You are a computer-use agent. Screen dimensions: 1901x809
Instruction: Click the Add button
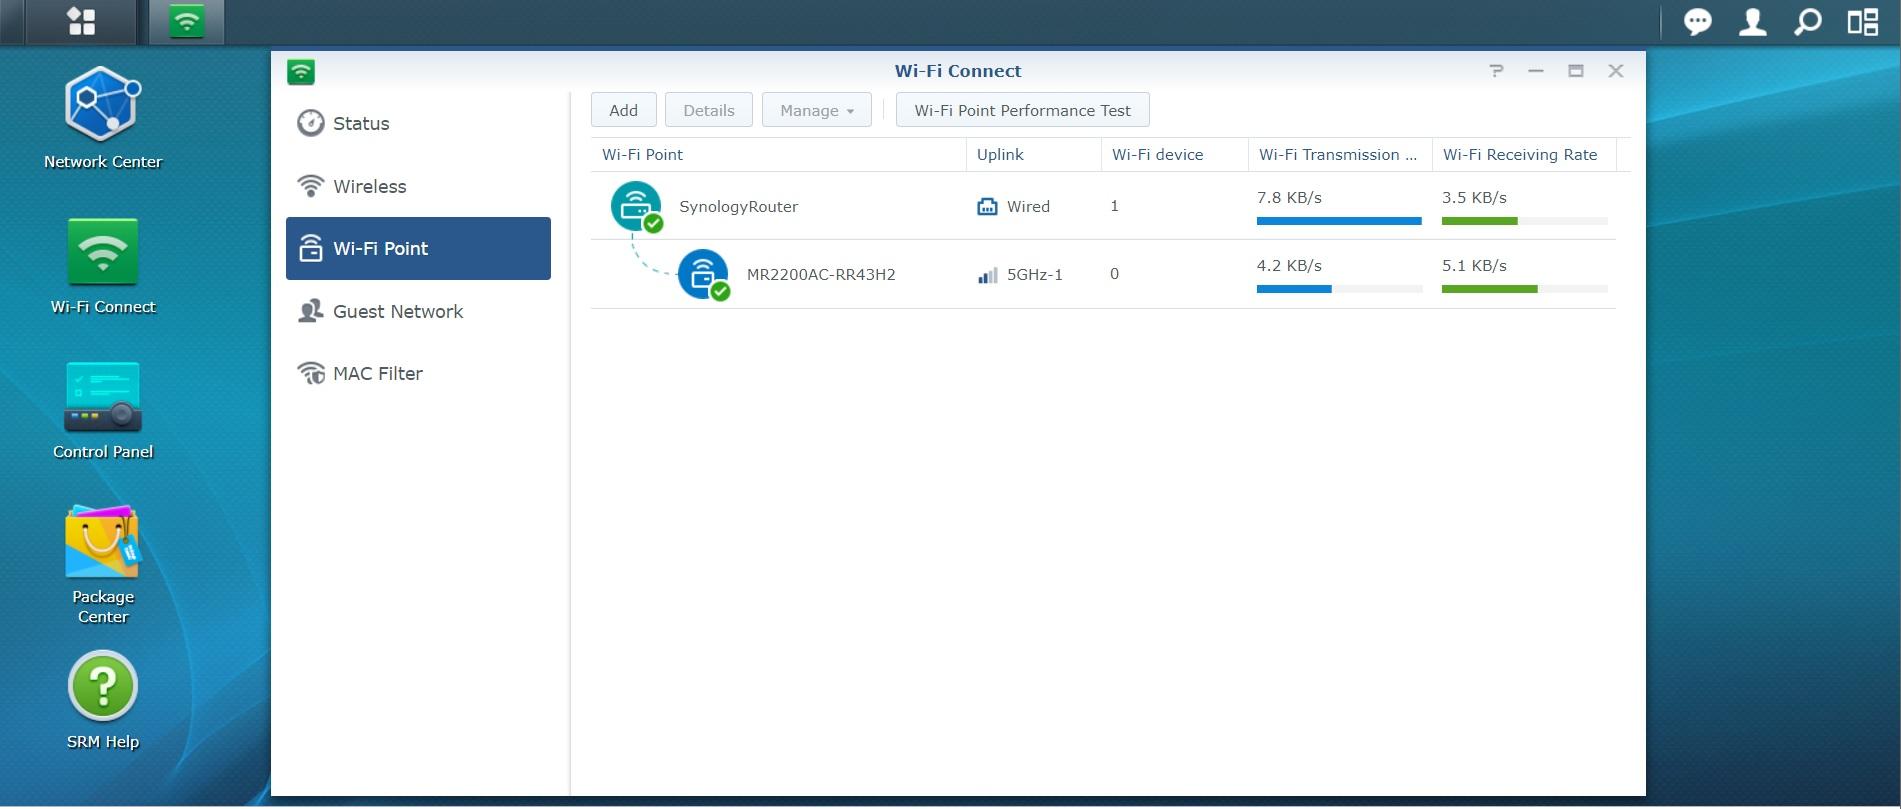623,110
